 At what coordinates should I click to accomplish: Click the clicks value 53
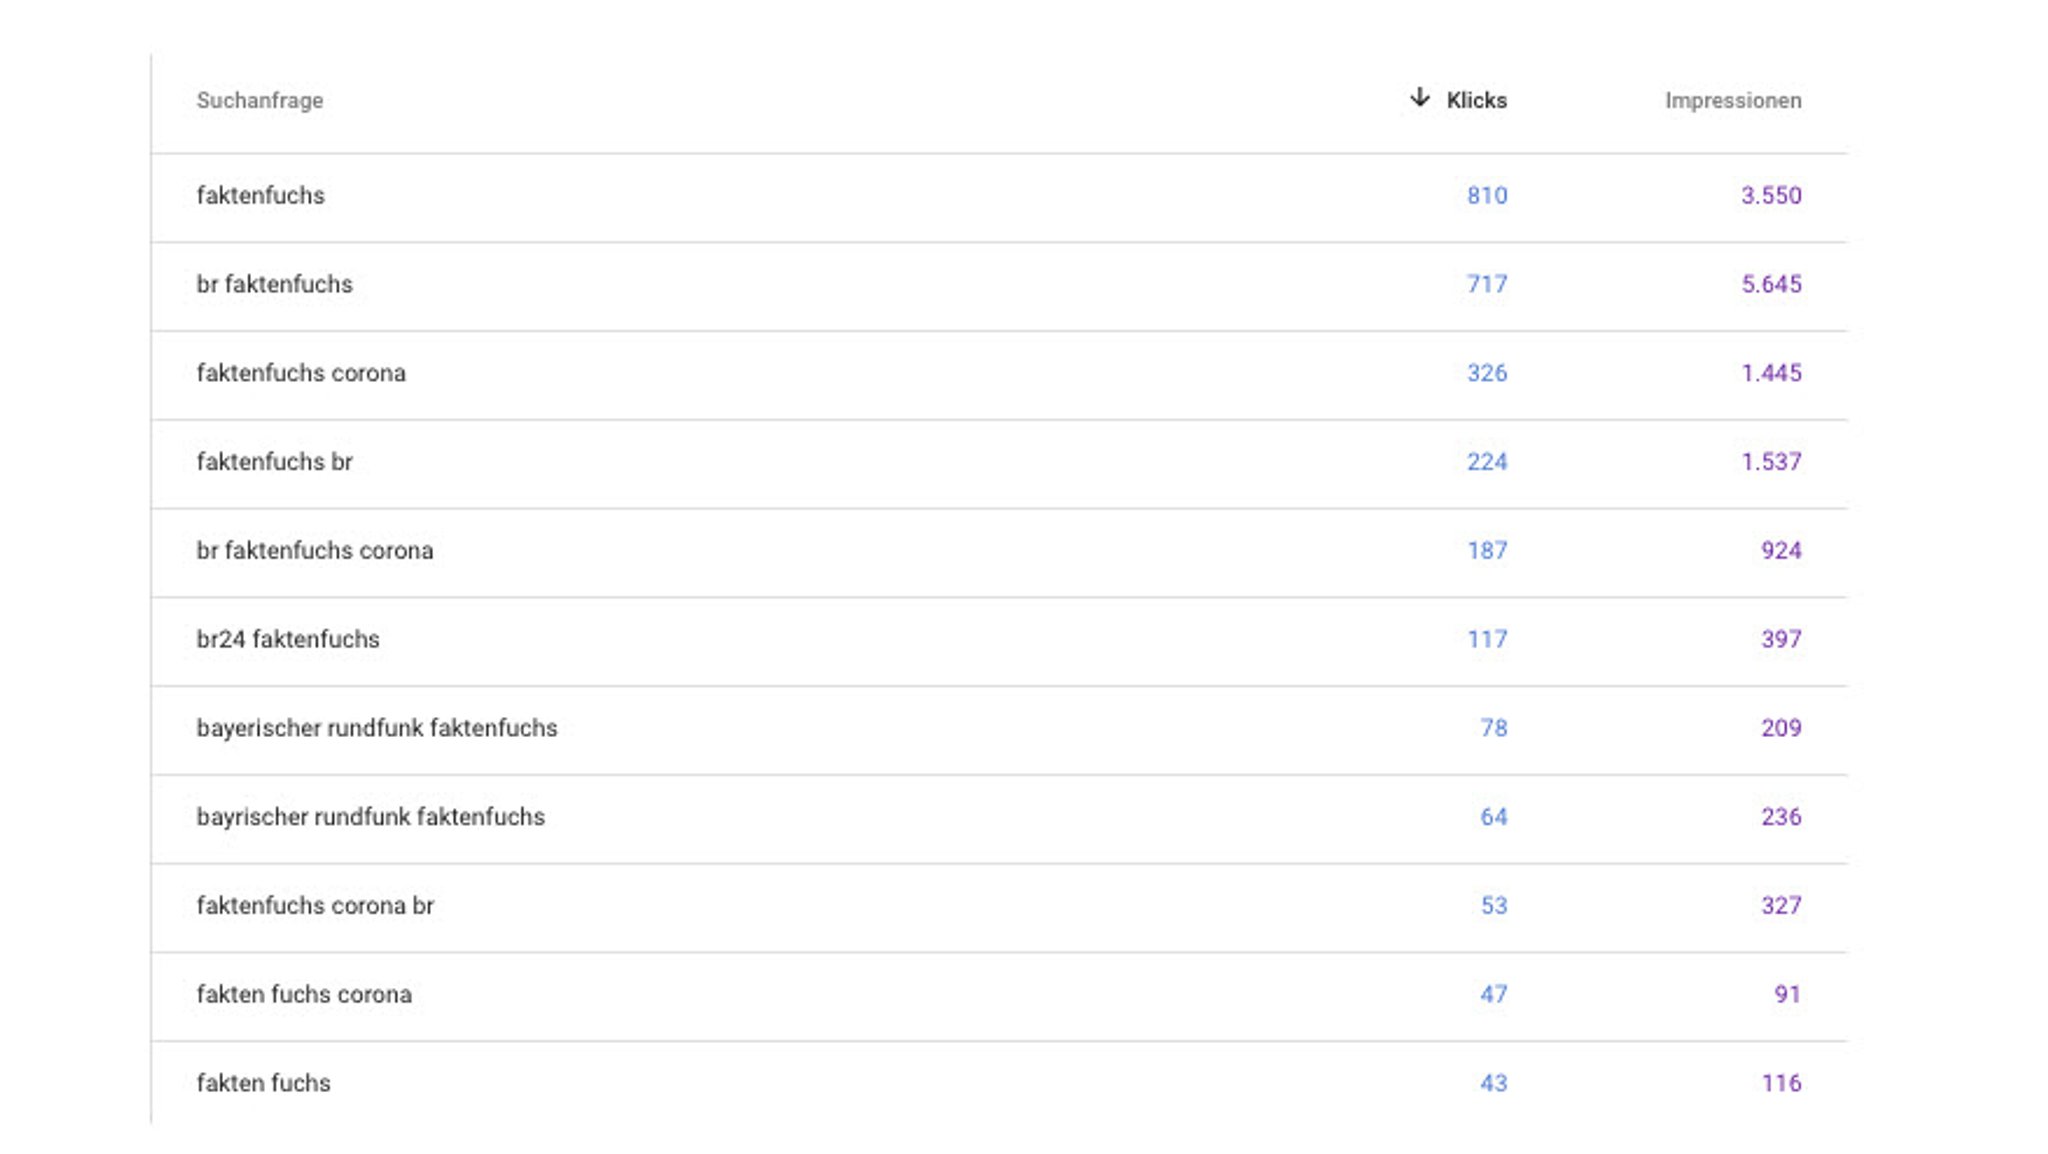tap(1494, 905)
